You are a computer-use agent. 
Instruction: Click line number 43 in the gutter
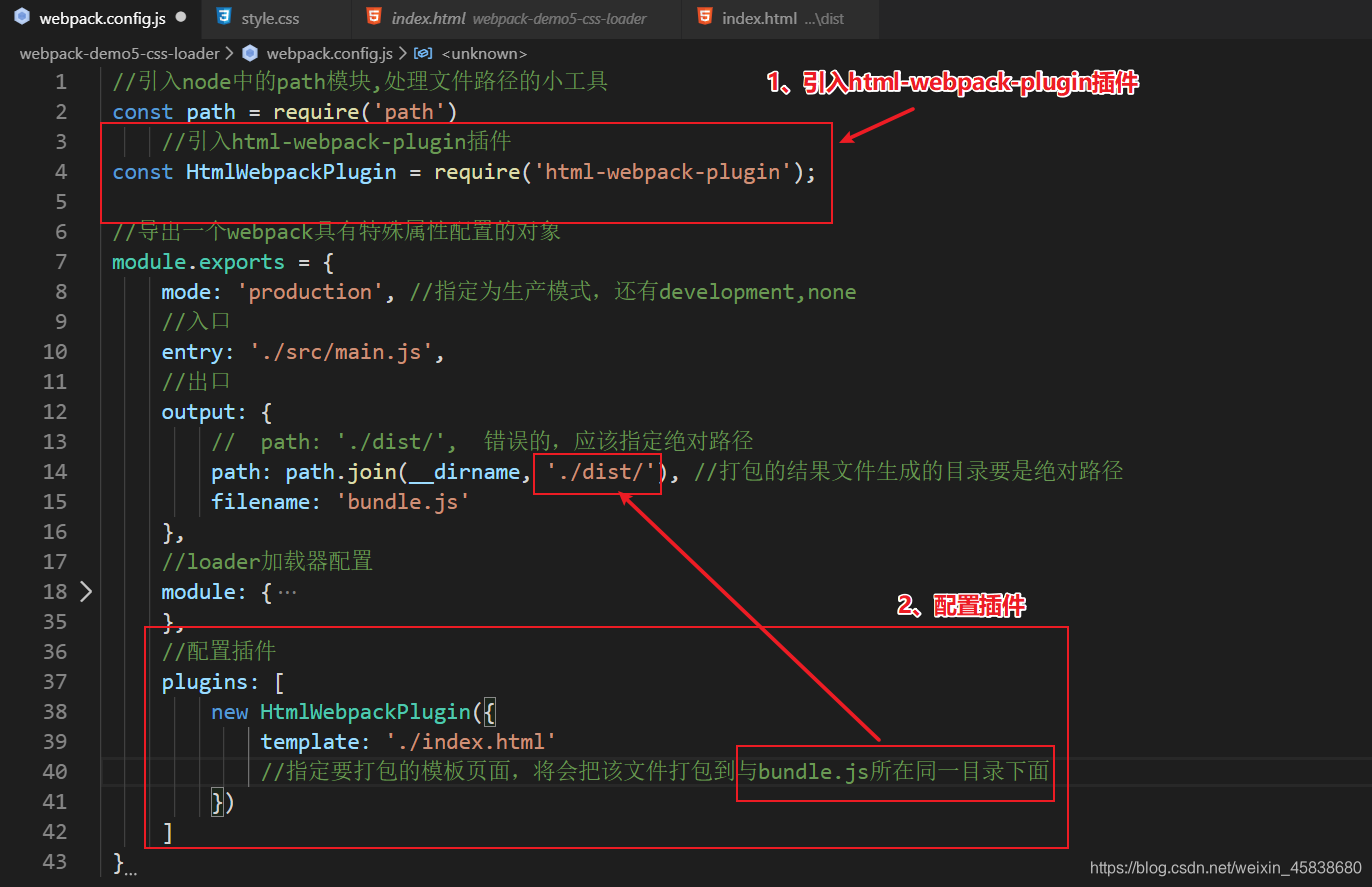[x=55, y=861]
